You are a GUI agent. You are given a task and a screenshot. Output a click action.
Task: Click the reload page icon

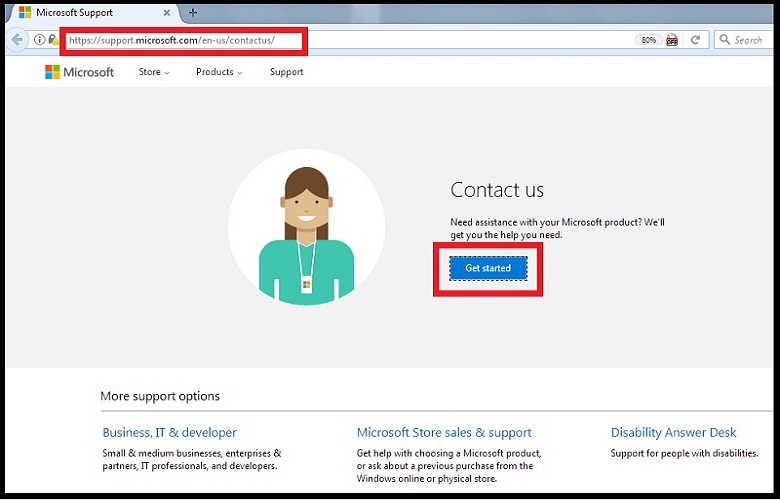click(695, 40)
